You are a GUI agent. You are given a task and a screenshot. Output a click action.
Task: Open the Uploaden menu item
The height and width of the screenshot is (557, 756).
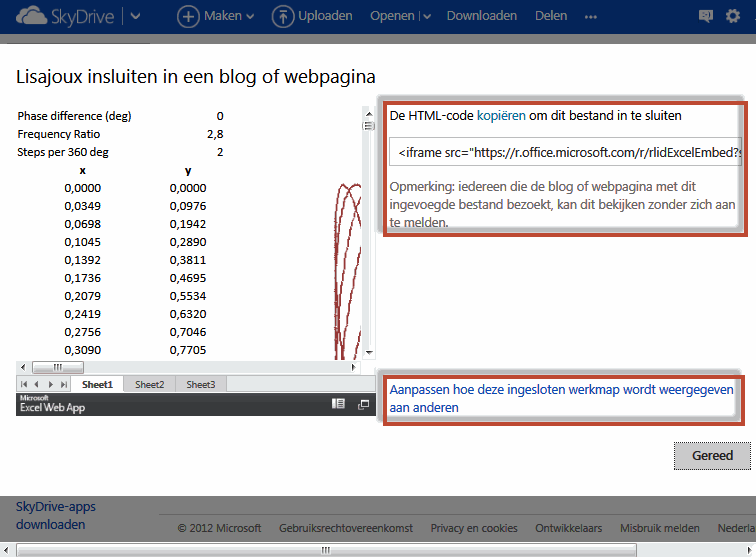coord(325,16)
